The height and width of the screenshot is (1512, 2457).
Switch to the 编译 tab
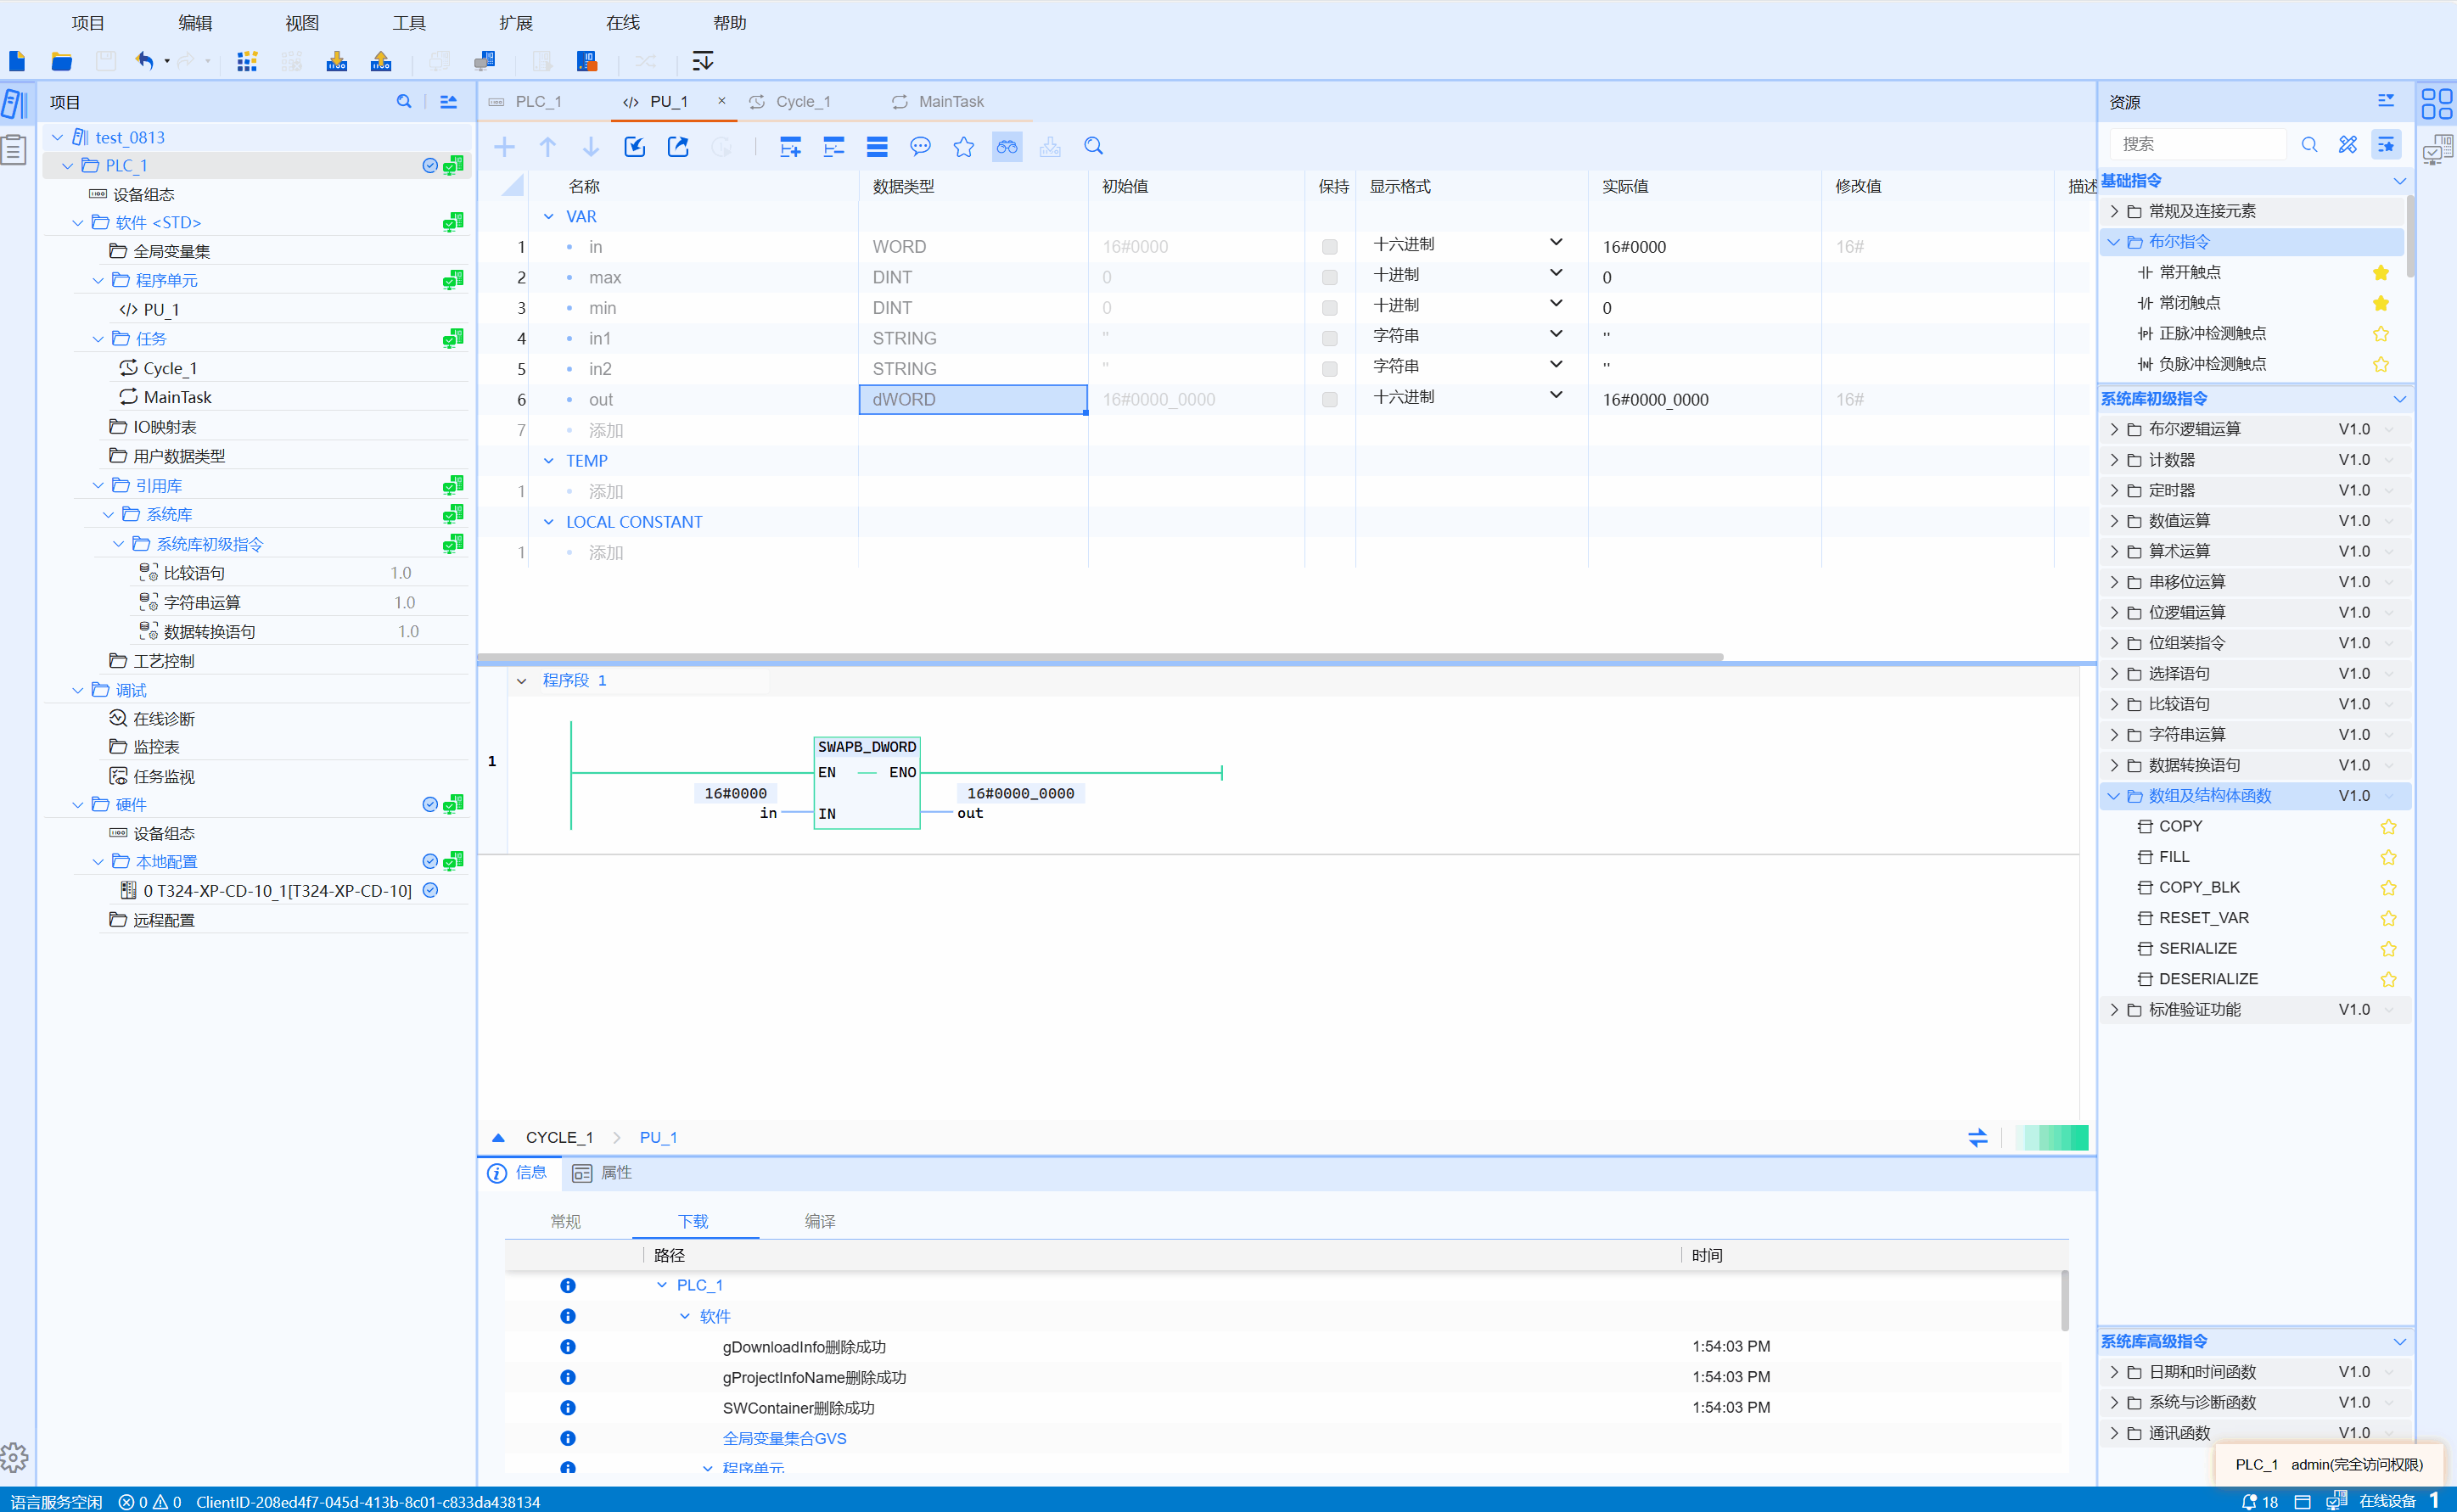click(x=819, y=1221)
